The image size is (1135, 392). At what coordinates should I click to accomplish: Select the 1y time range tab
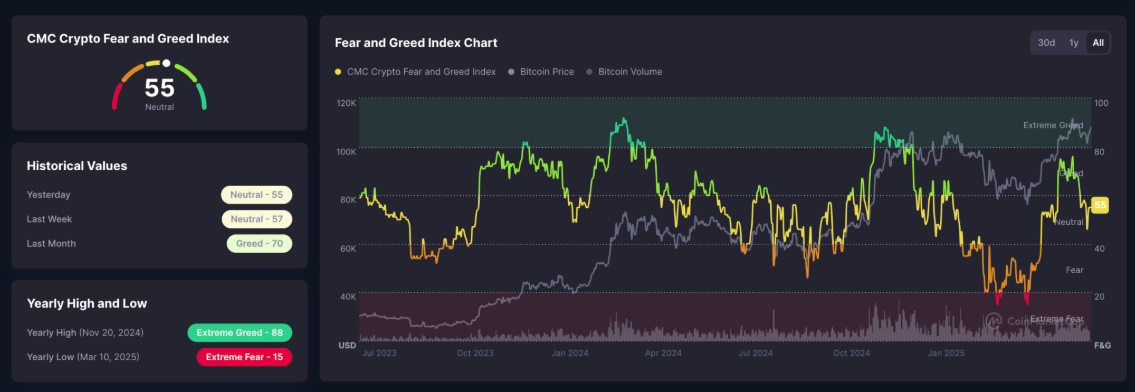[x=1073, y=43]
